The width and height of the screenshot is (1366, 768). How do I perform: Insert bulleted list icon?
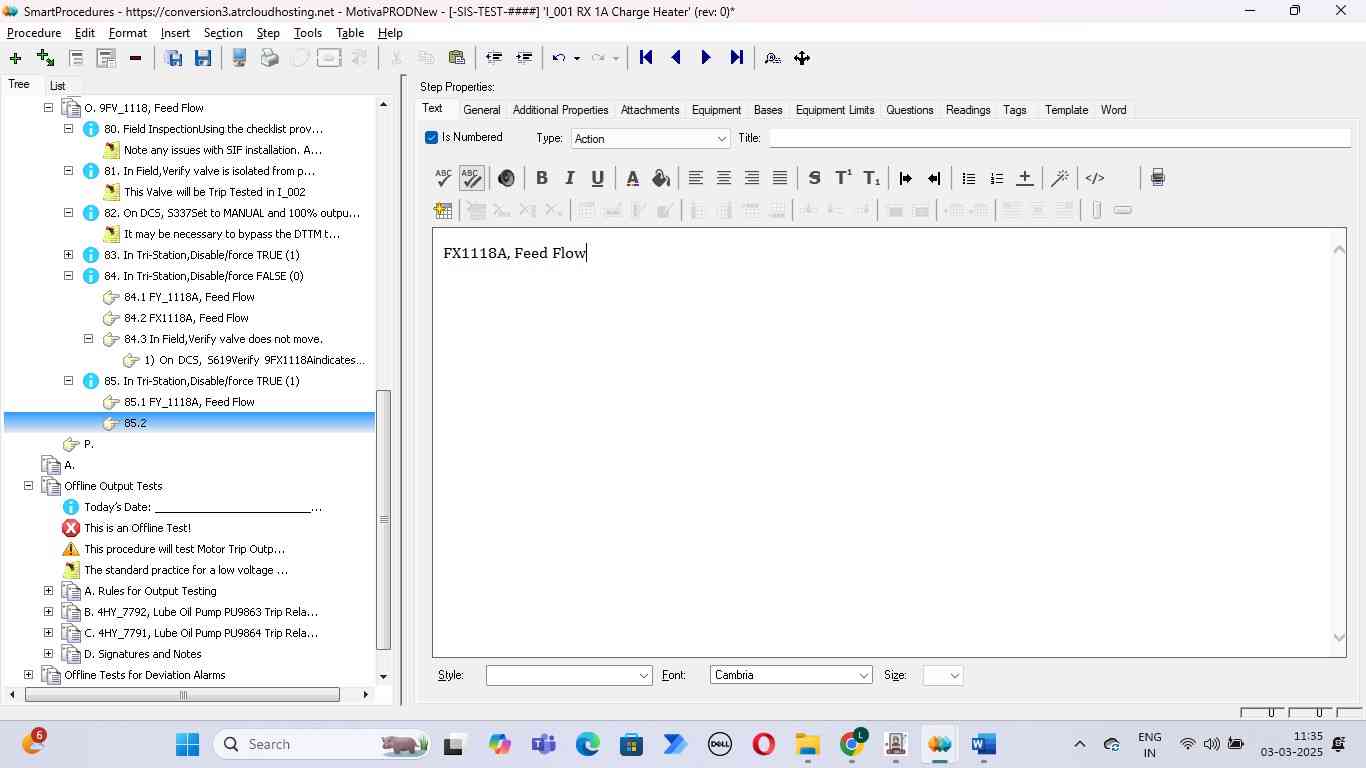968,178
